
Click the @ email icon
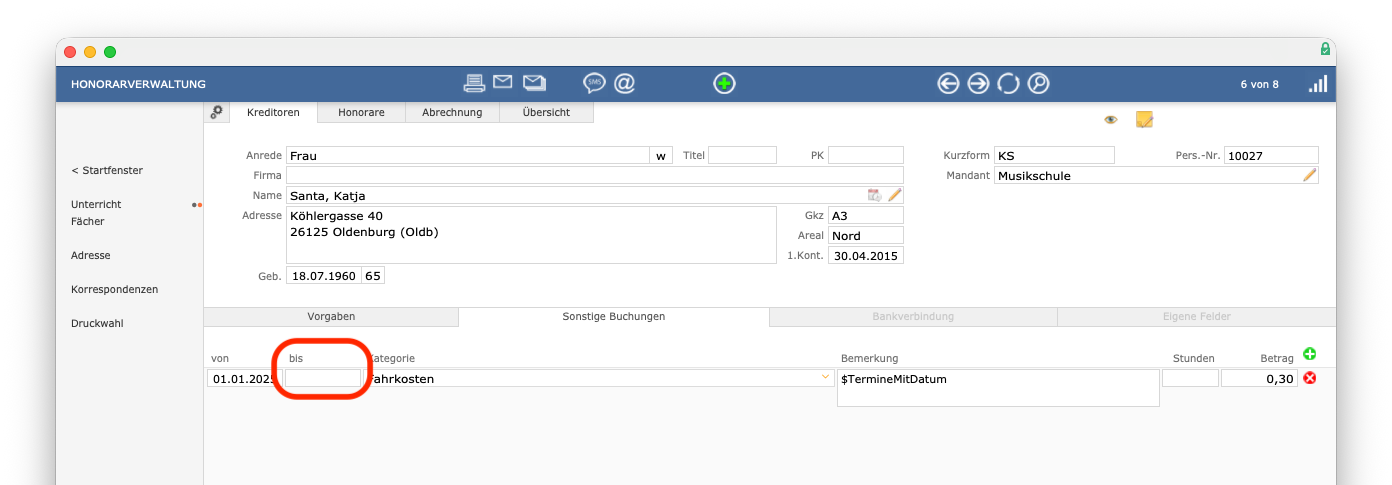click(625, 83)
